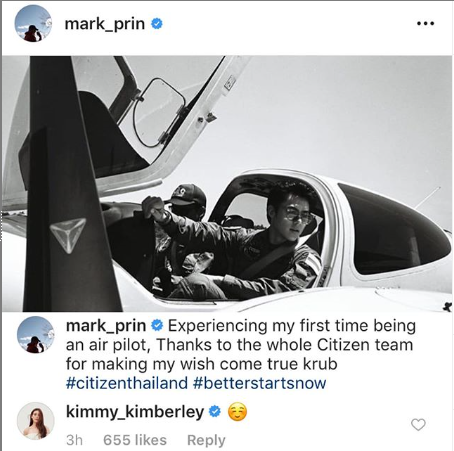
Task: Open kimmy_kimberley's profile picture
Action: pos(36,421)
